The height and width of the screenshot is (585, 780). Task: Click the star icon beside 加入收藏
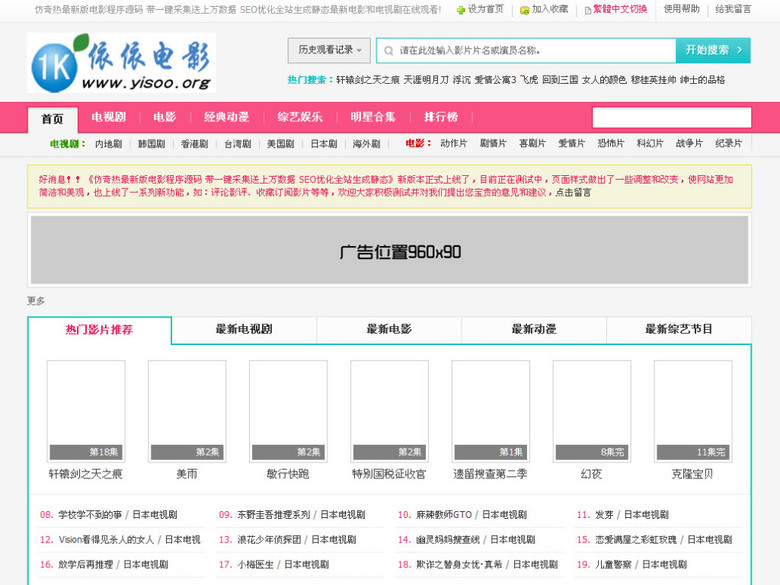524,10
